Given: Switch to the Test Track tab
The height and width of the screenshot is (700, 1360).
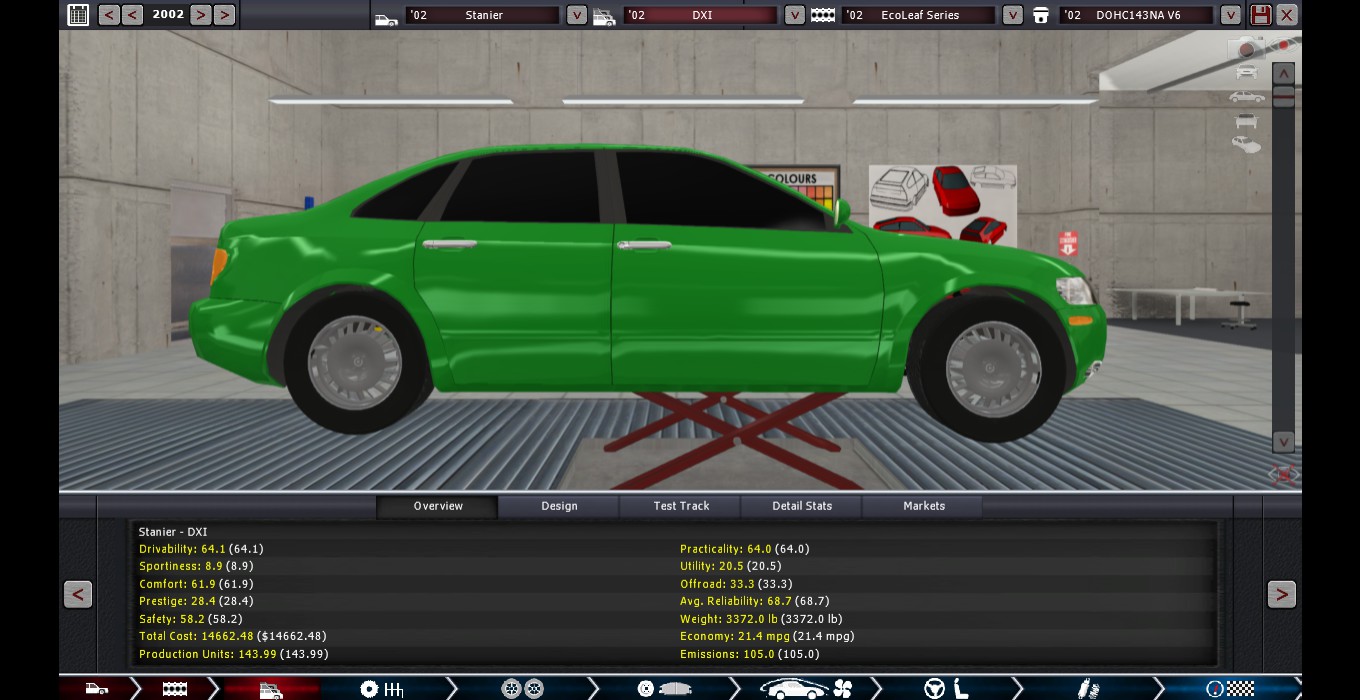Looking at the screenshot, I should [x=681, y=506].
